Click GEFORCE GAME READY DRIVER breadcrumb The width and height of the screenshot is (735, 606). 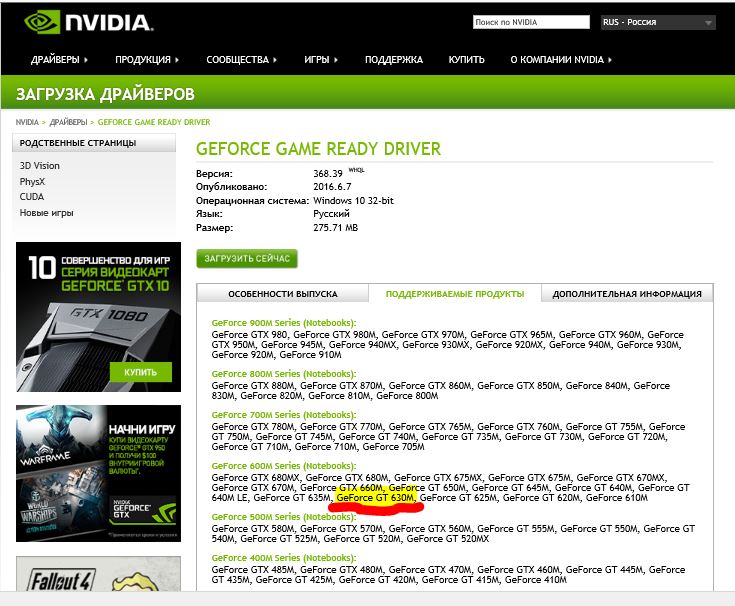point(154,122)
